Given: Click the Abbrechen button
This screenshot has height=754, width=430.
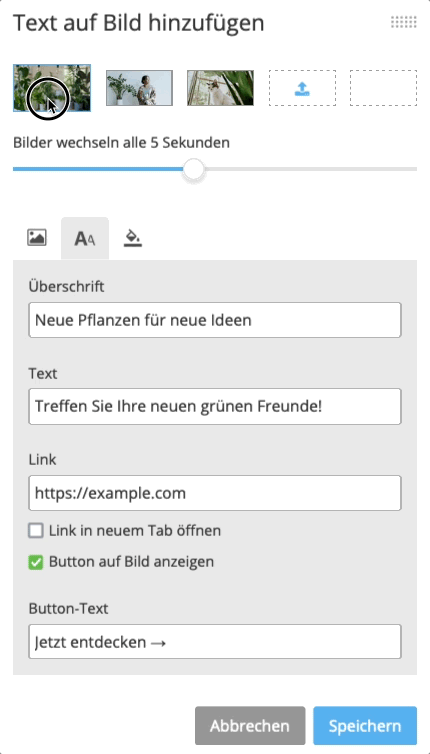Looking at the screenshot, I should click(250, 726).
